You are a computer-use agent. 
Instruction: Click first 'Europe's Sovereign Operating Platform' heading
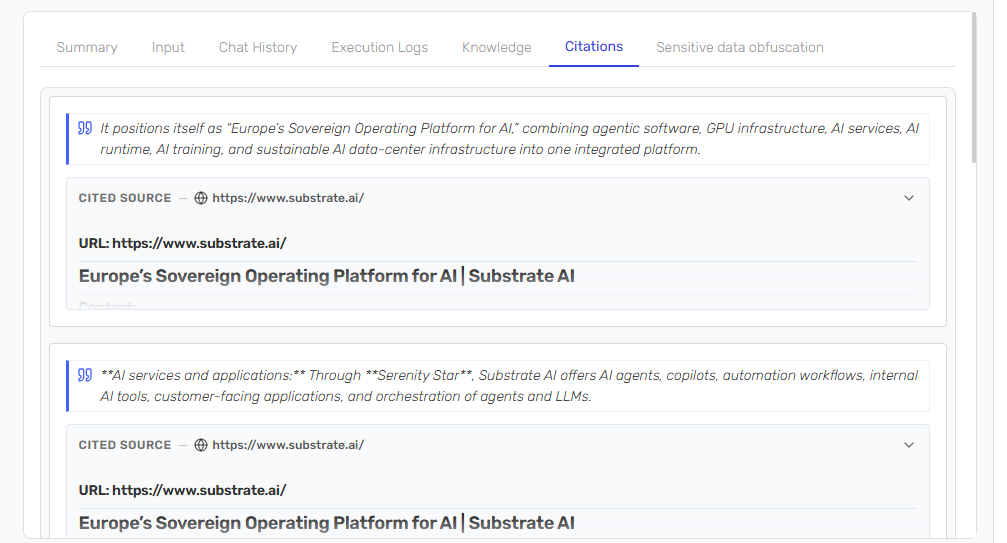[x=326, y=276]
